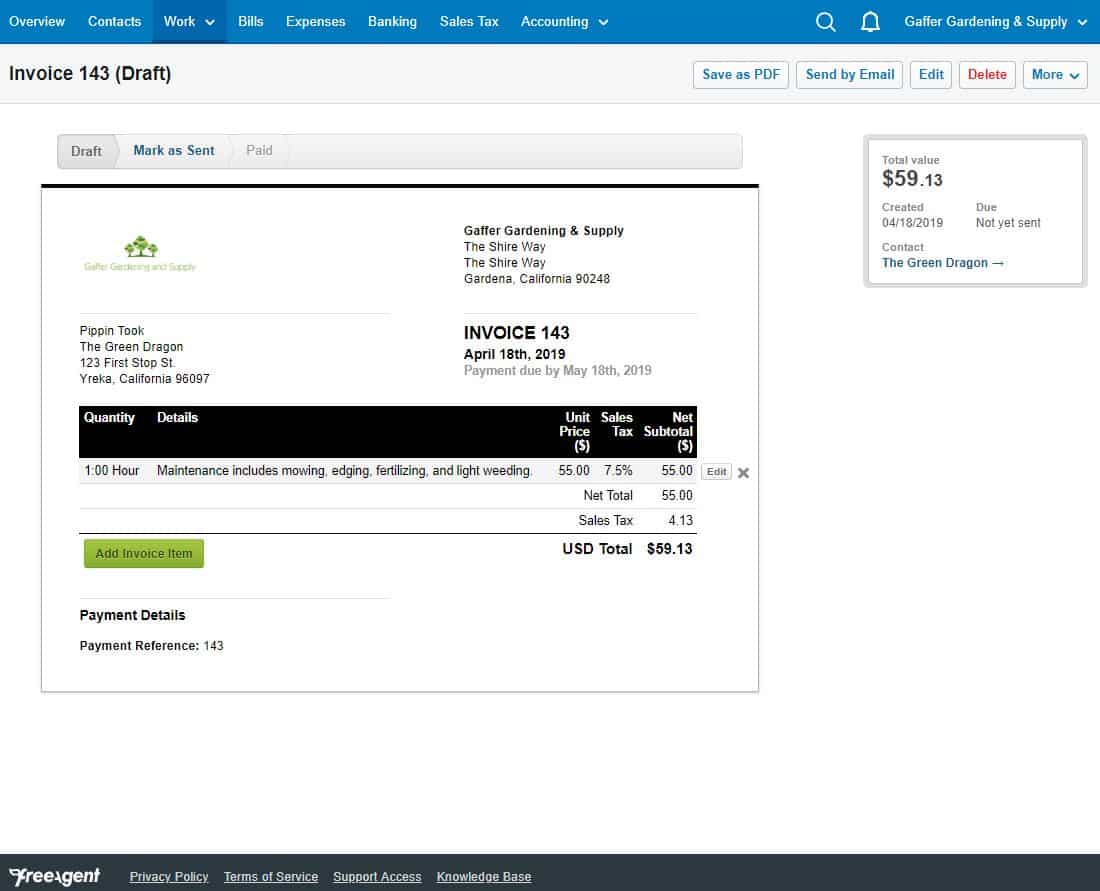This screenshot has width=1100, height=891.
Task: Open the Sales Tax section
Action: [469, 22]
